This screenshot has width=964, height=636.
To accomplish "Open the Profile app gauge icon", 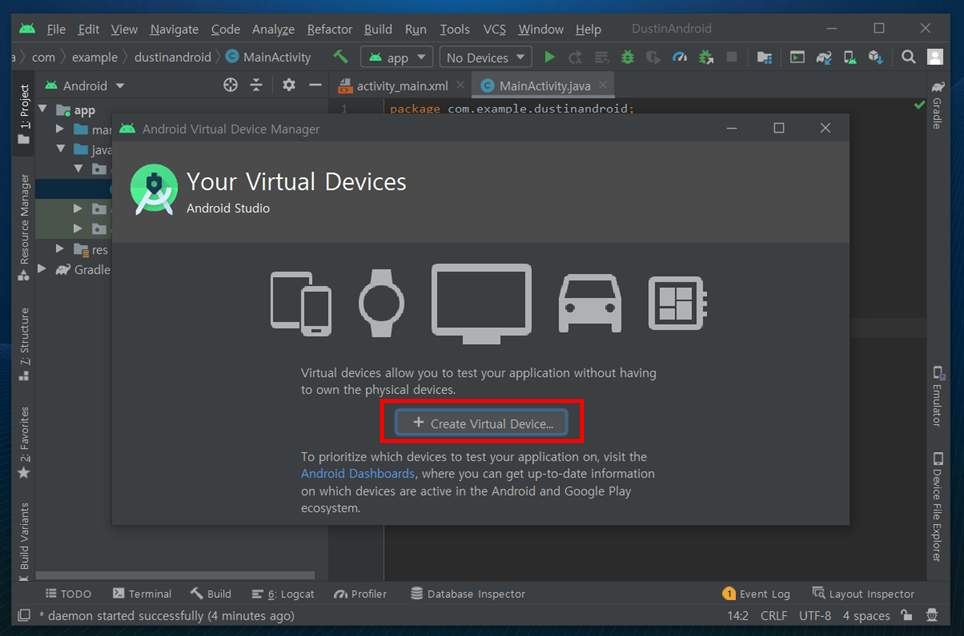I will pyautogui.click(x=679, y=57).
